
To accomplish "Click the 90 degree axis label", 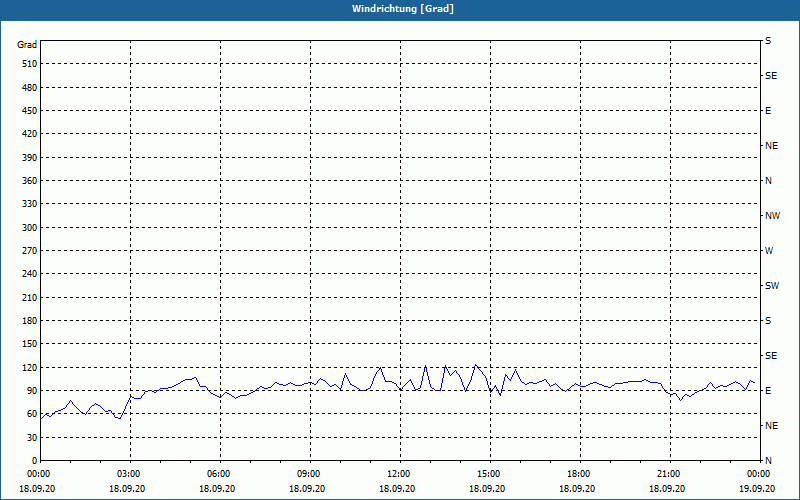I will click(x=32, y=391).
